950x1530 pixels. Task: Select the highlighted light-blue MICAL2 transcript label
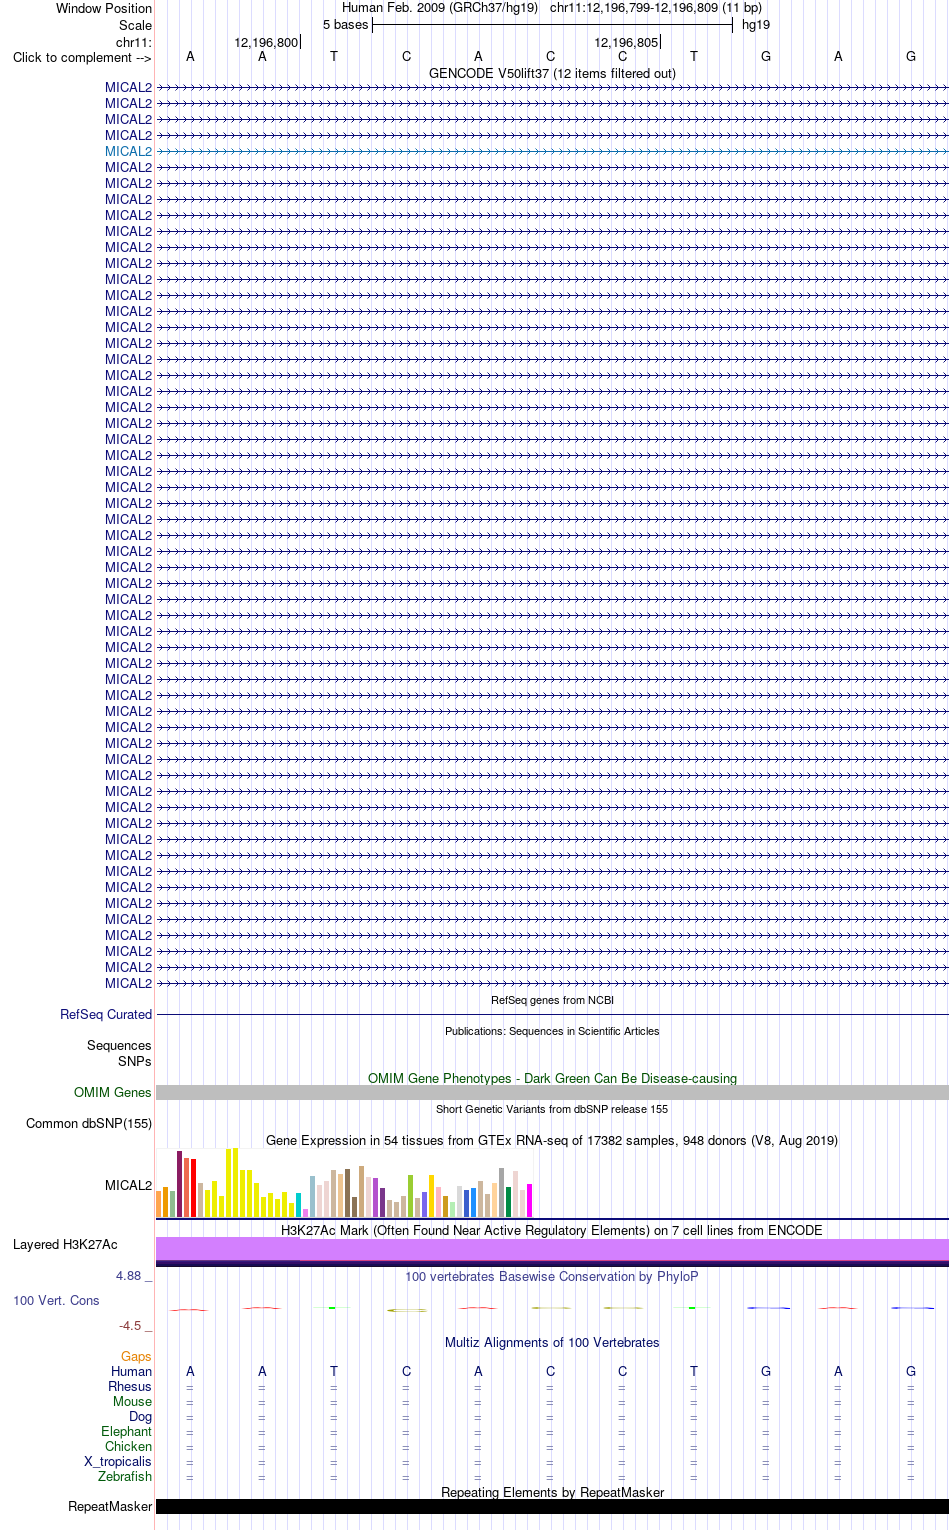coord(128,151)
